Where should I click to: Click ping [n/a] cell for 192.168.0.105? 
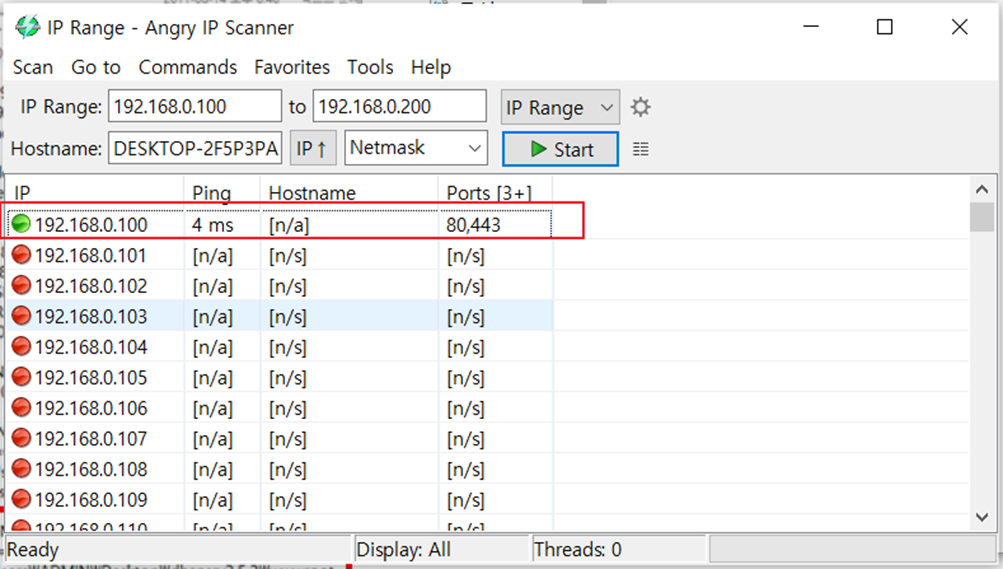pos(212,378)
